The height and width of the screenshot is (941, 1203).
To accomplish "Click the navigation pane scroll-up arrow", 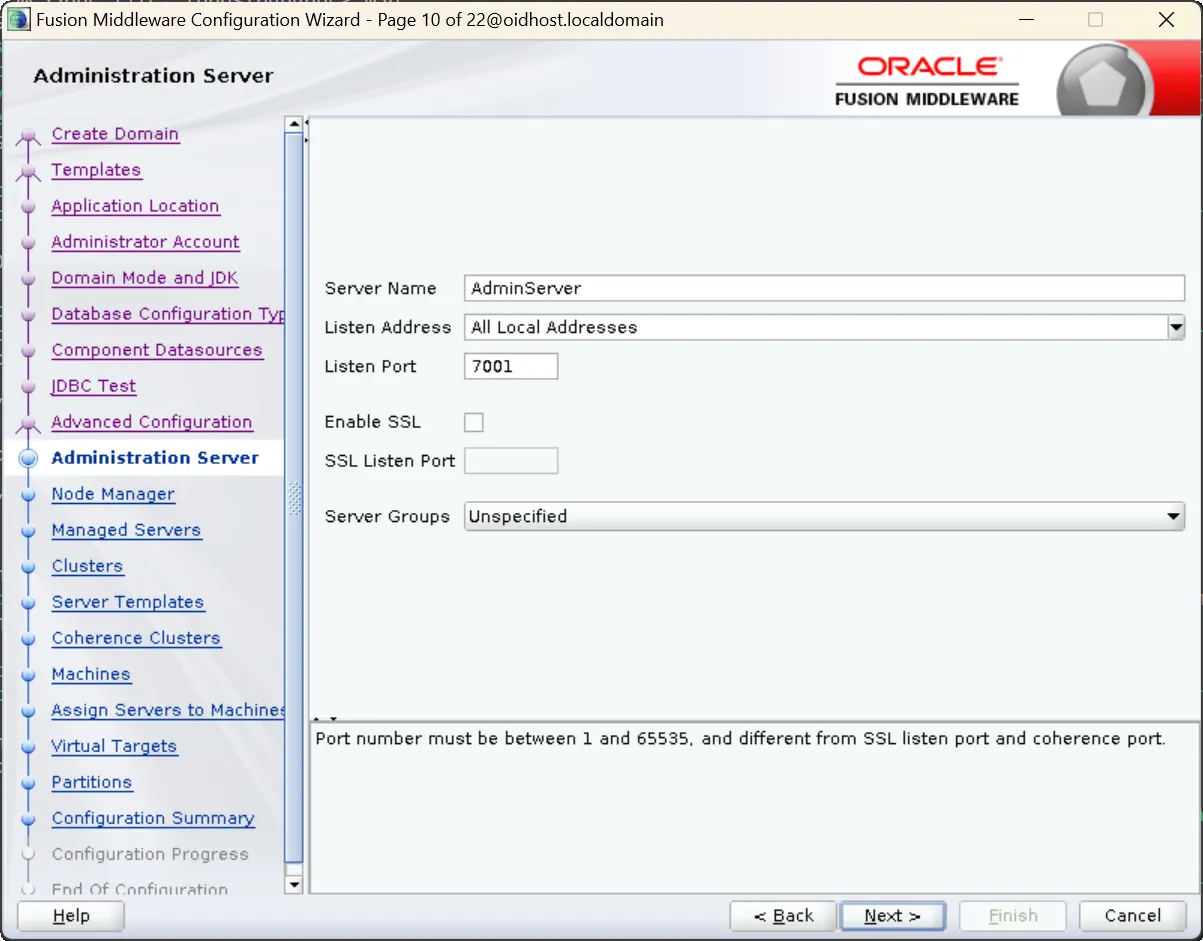I will (294, 125).
